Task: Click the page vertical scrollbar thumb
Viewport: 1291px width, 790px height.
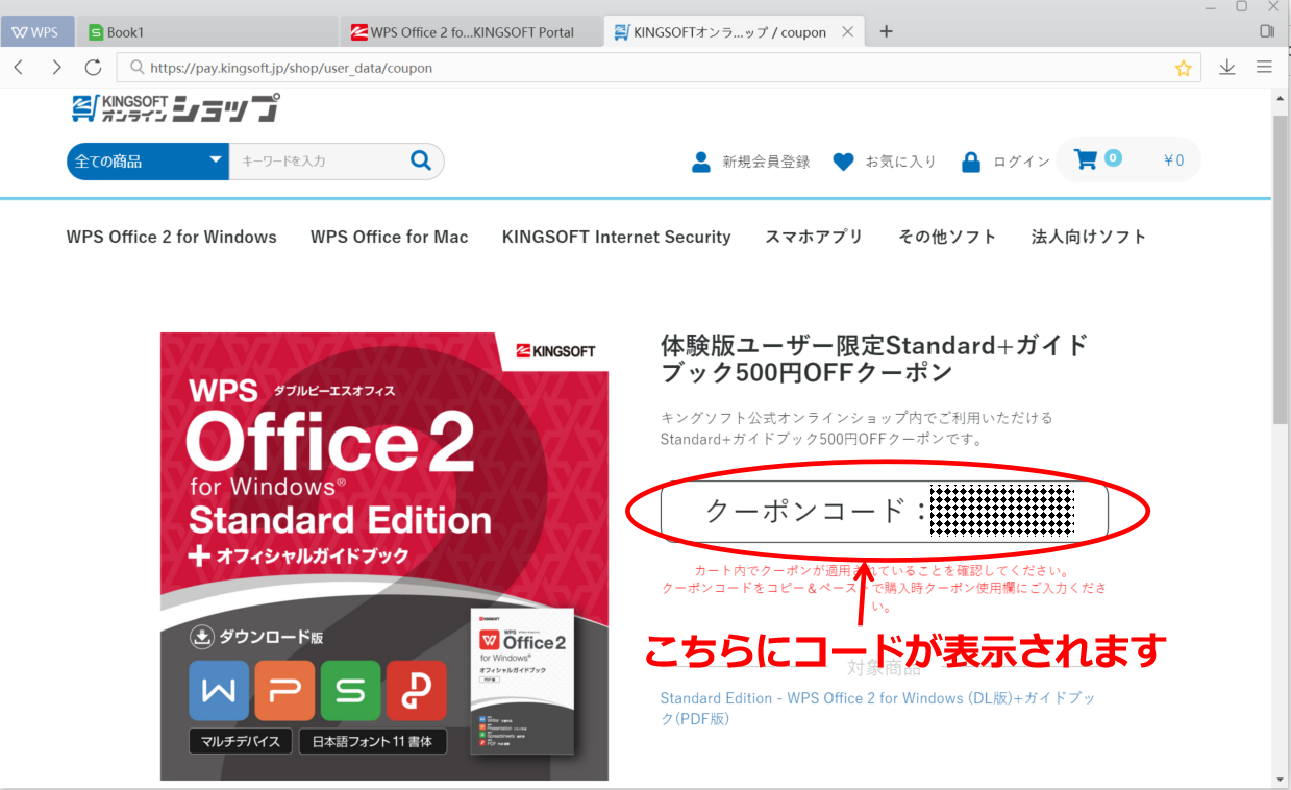Action: point(1280,270)
